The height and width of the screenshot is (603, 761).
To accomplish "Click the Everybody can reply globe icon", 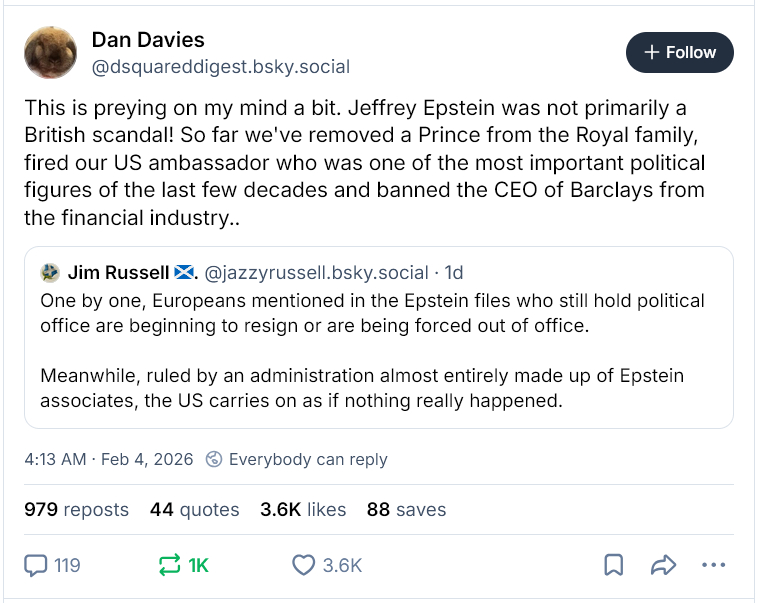I will coord(213,460).
